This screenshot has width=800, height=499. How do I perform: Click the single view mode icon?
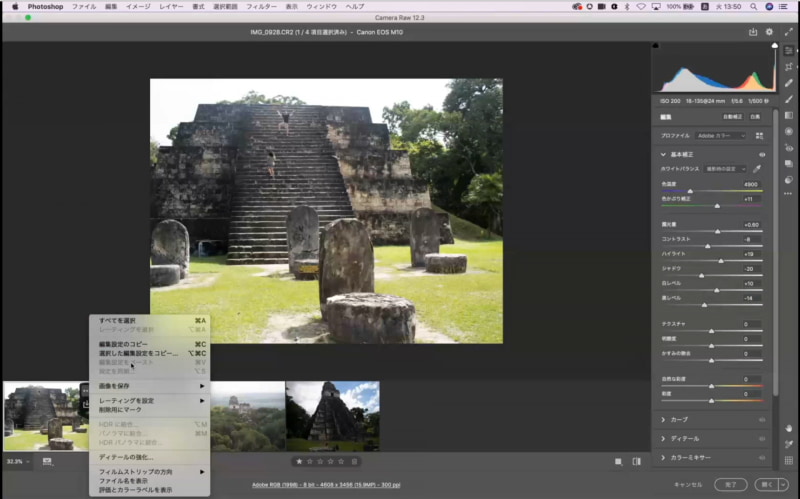(x=618, y=462)
